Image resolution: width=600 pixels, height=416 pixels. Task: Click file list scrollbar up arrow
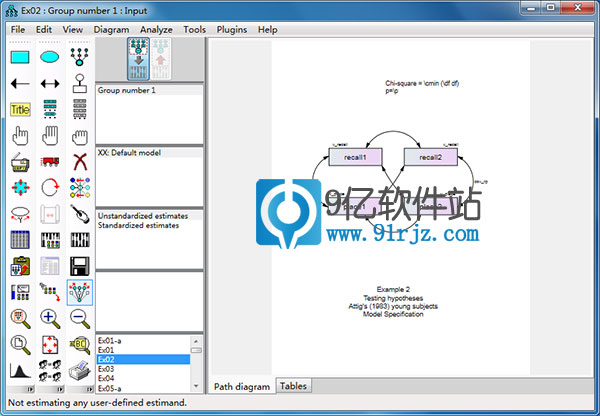(196, 341)
